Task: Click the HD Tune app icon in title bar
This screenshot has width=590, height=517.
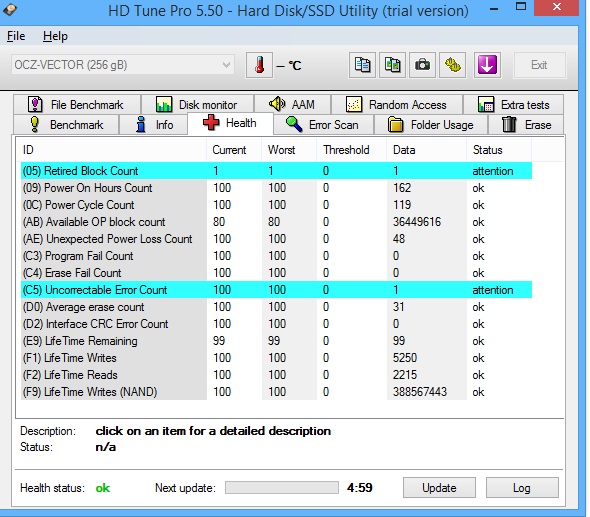Action: (10, 10)
